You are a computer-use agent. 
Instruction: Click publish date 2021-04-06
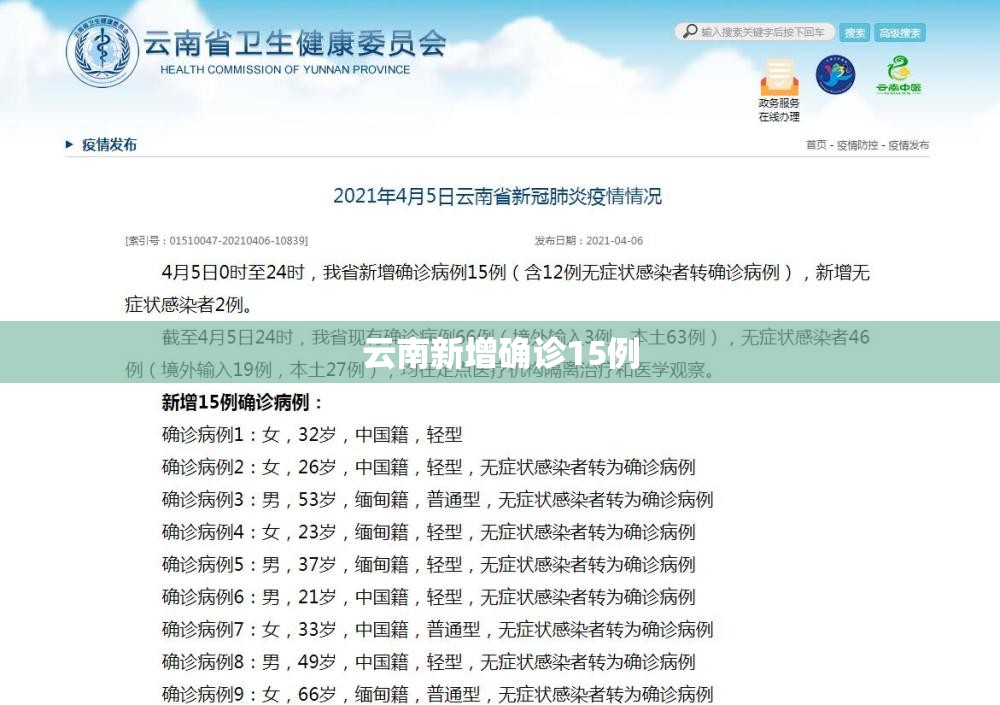tap(614, 241)
